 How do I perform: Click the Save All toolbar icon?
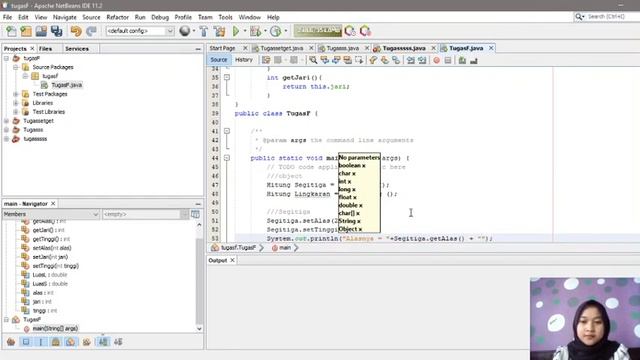tap(56, 31)
